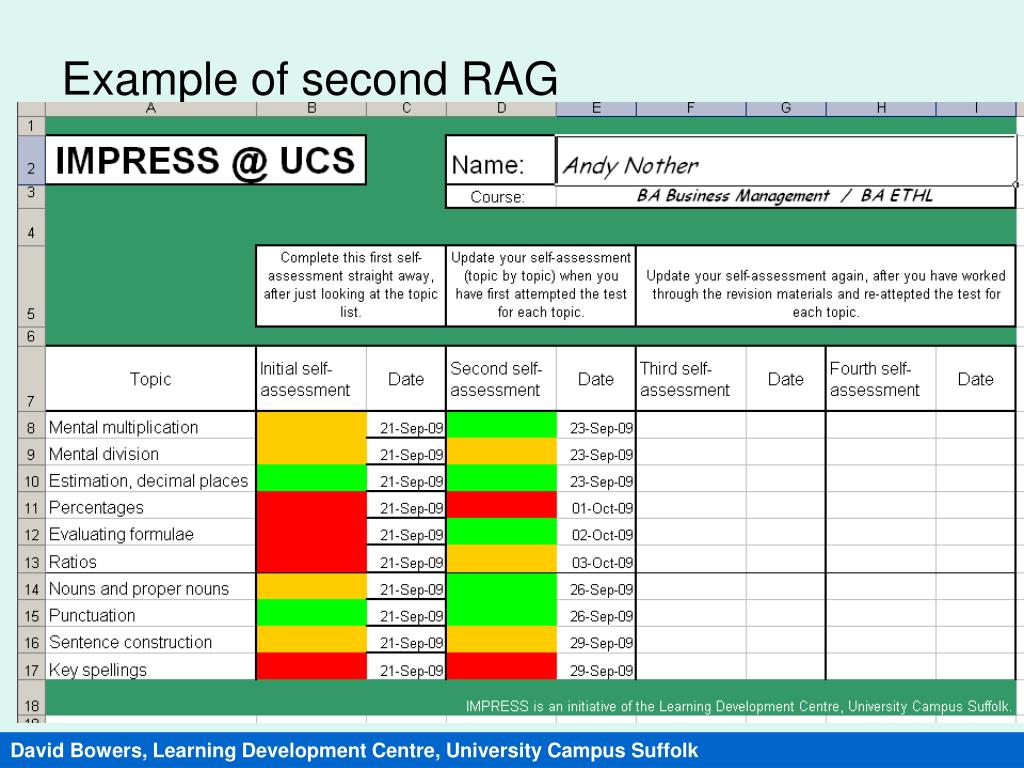Click the Third self-assessment heading cell
Viewport: 1024px width, 768px height.
tap(691, 379)
